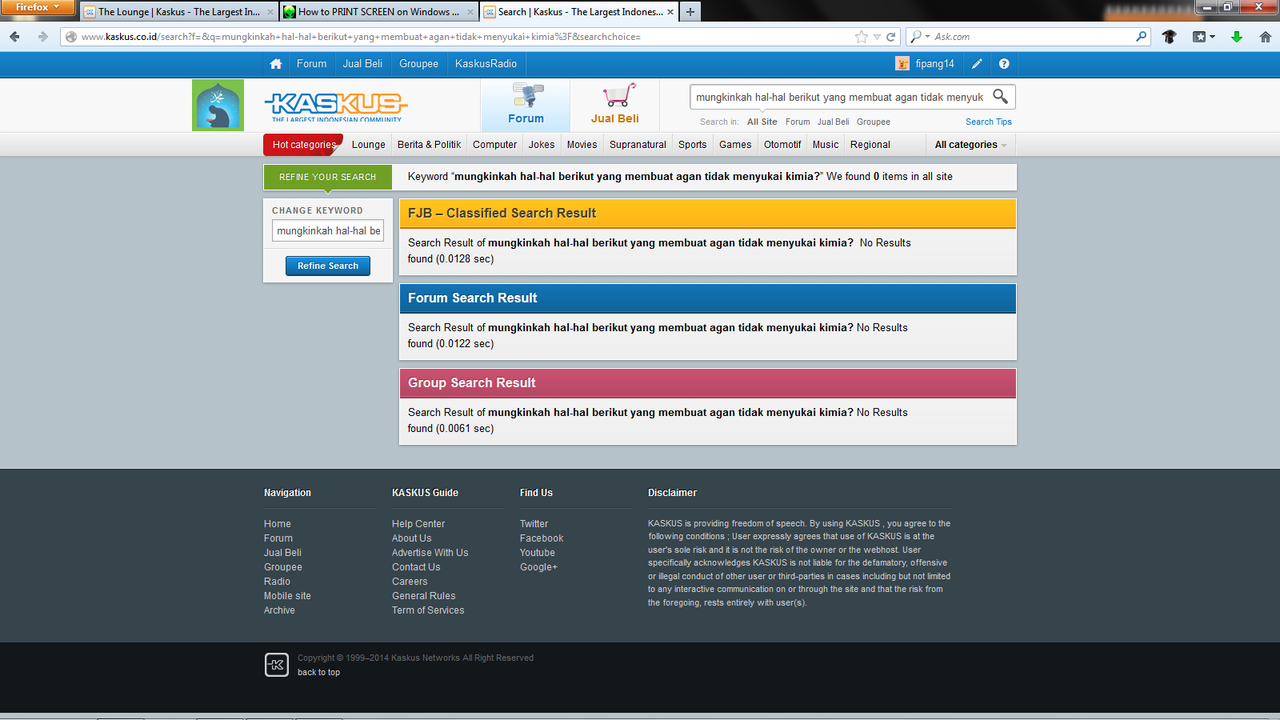Open the URL history dropdown arrow
The width and height of the screenshot is (1280, 720).
pos(877,37)
